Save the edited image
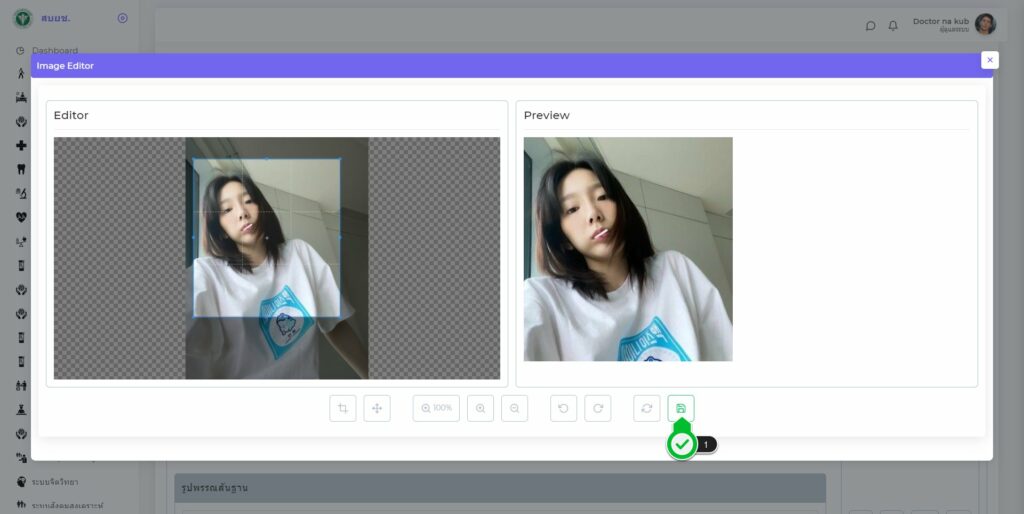This screenshot has width=1024, height=514. pyautogui.click(x=681, y=408)
